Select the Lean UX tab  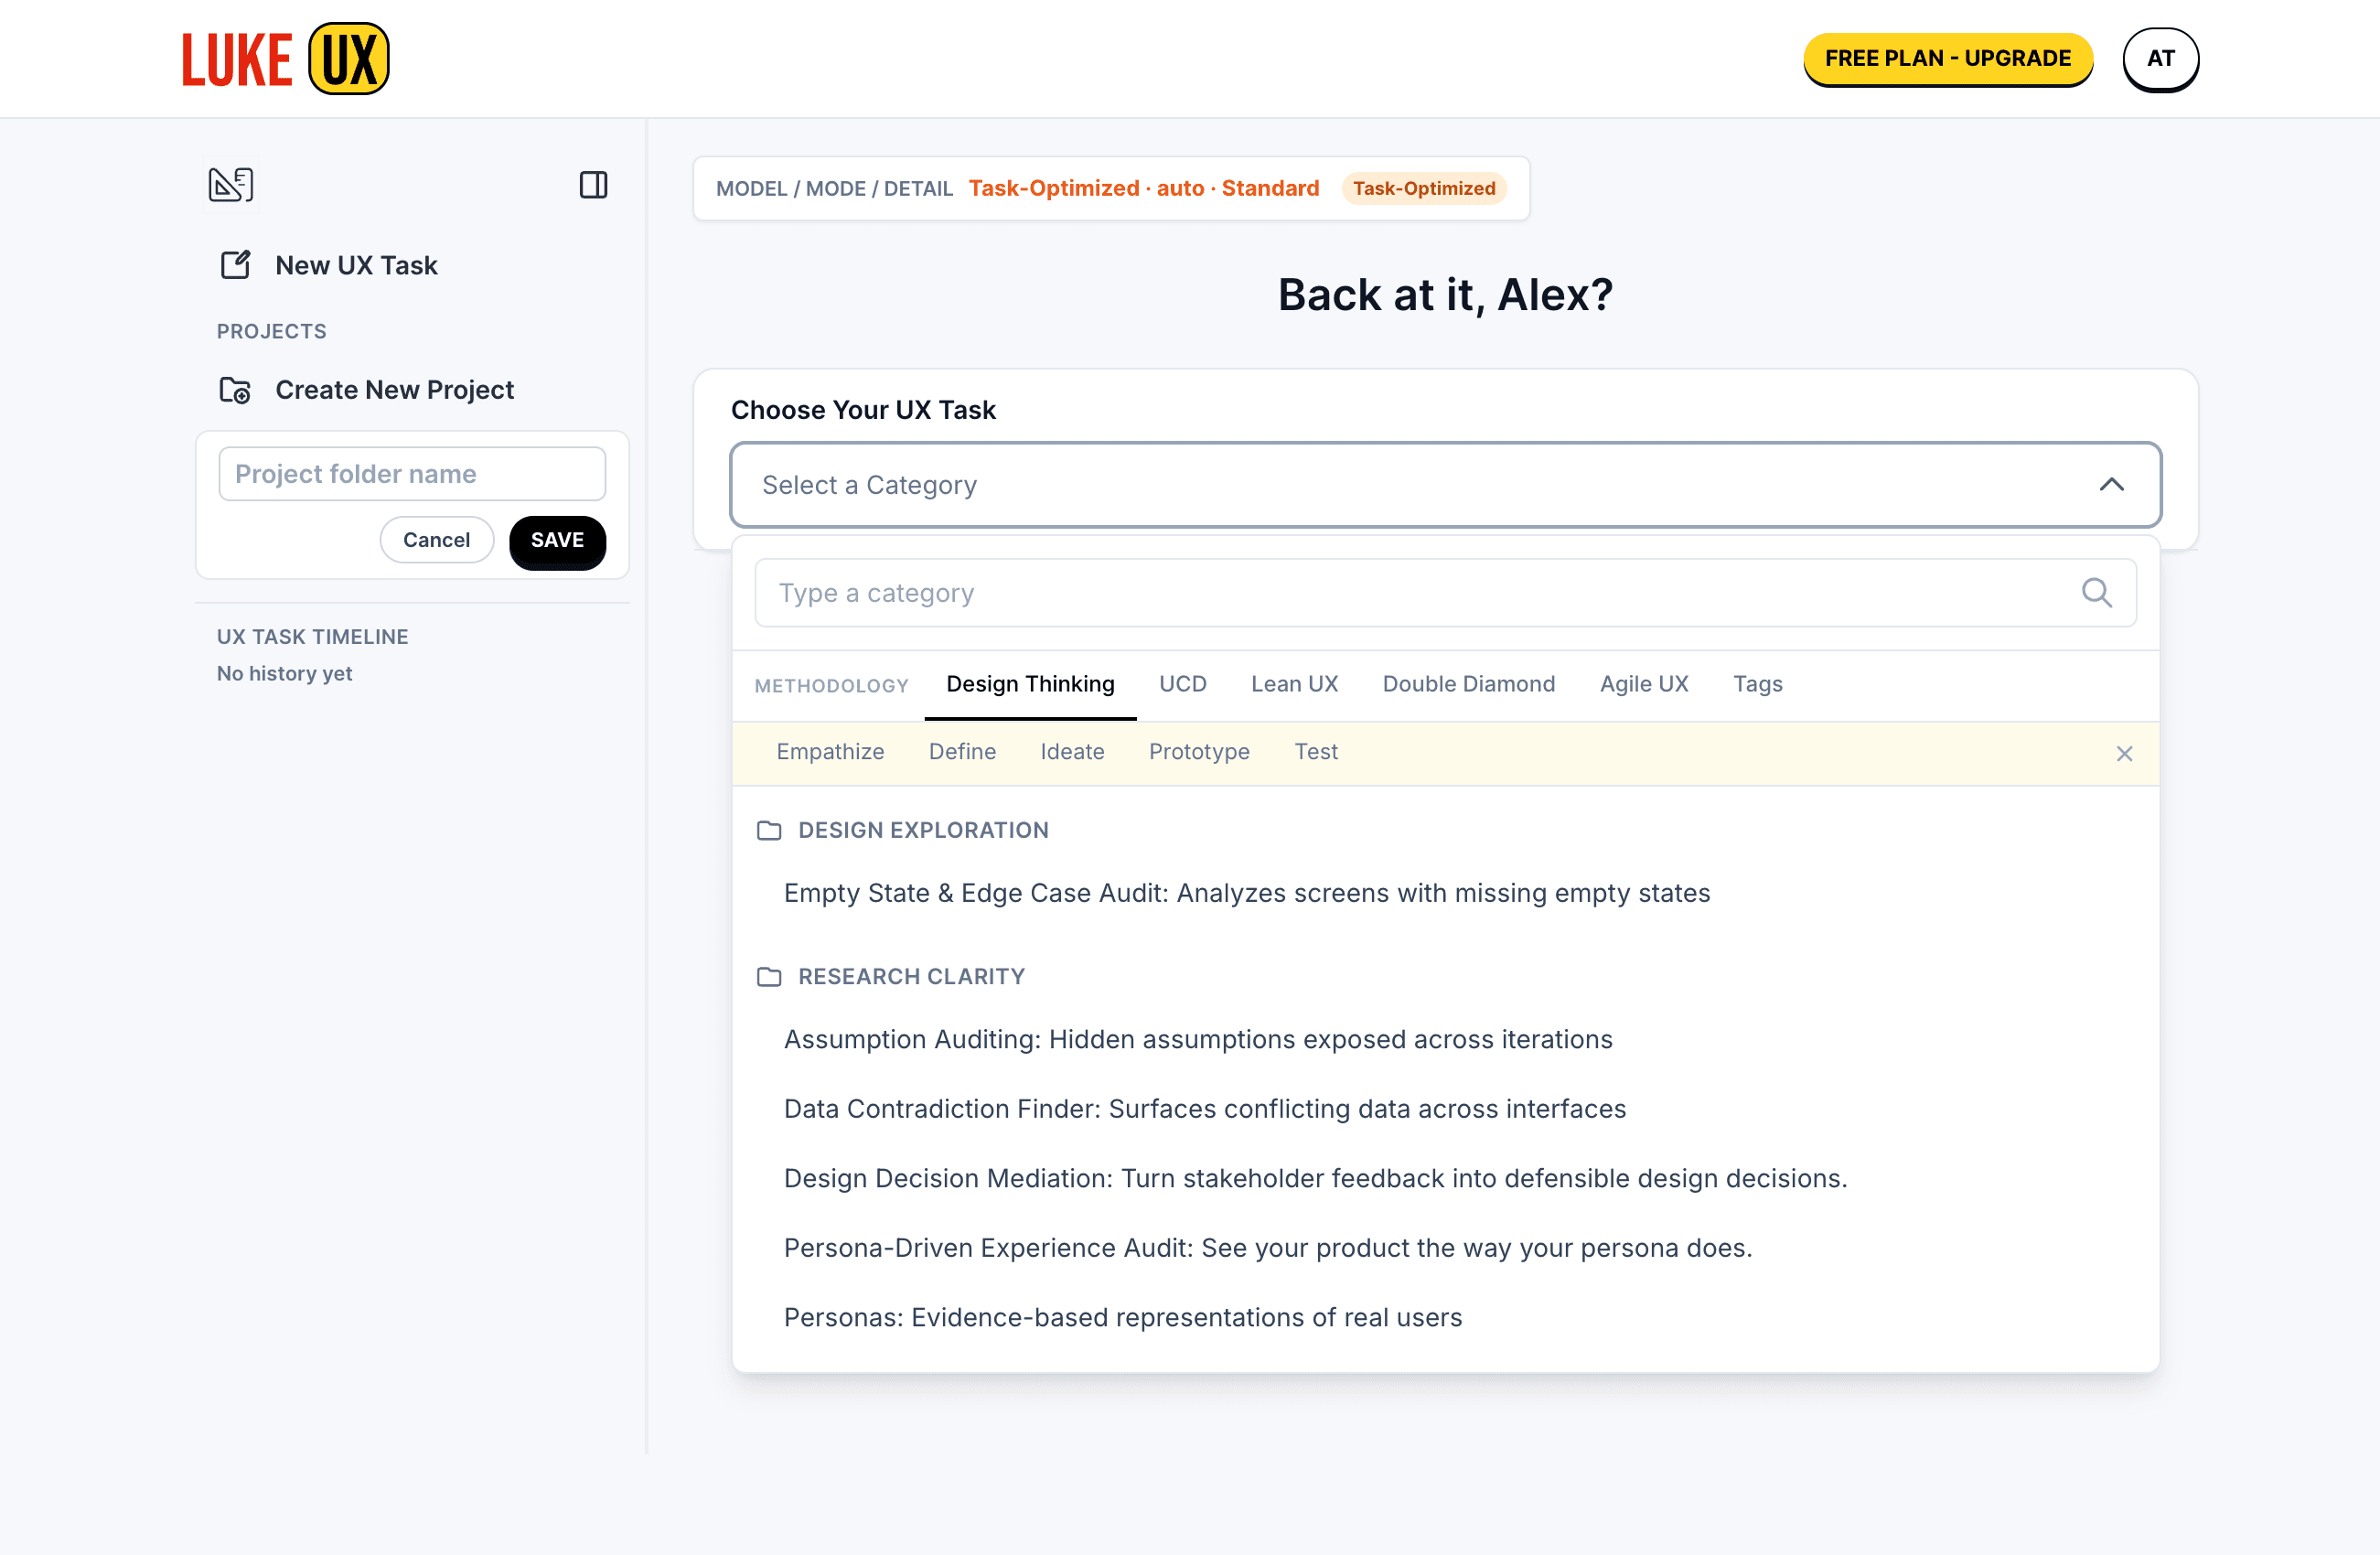pyautogui.click(x=1294, y=684)
